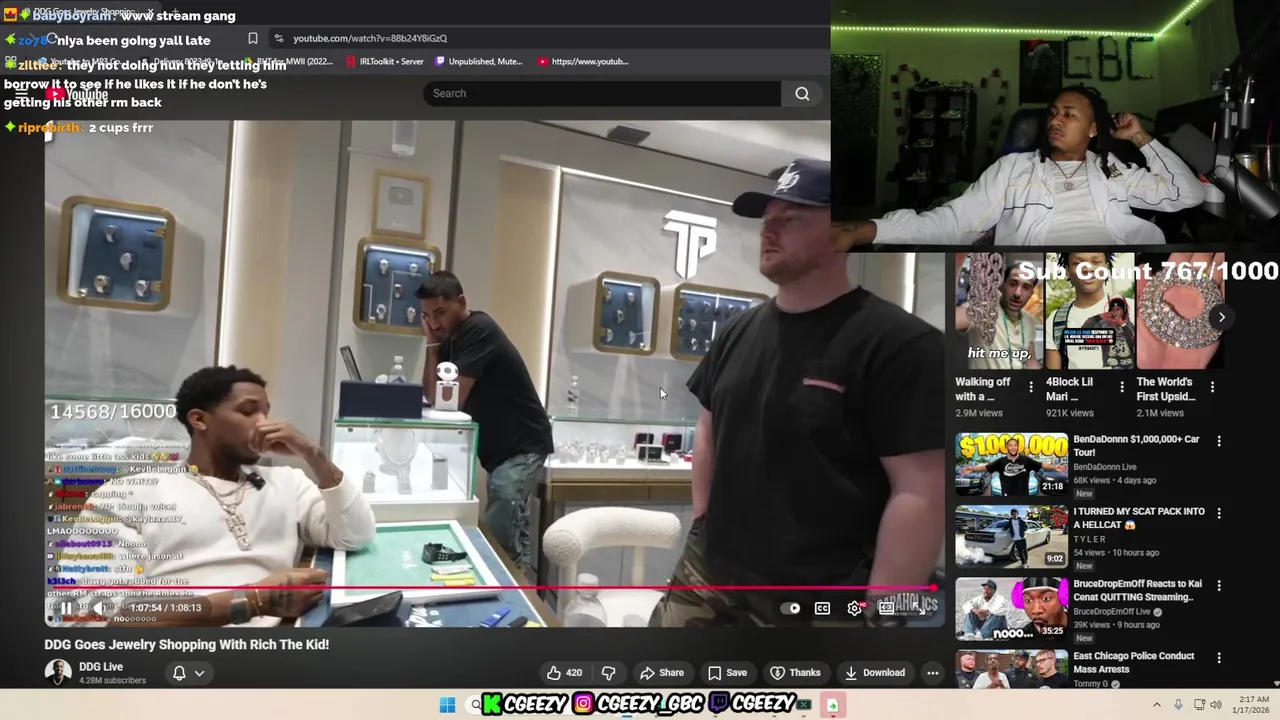Image resolution: width=1280 pixels, height=720 pixels.
Task: Click the browser address bar URL
Action: [370, 38]
